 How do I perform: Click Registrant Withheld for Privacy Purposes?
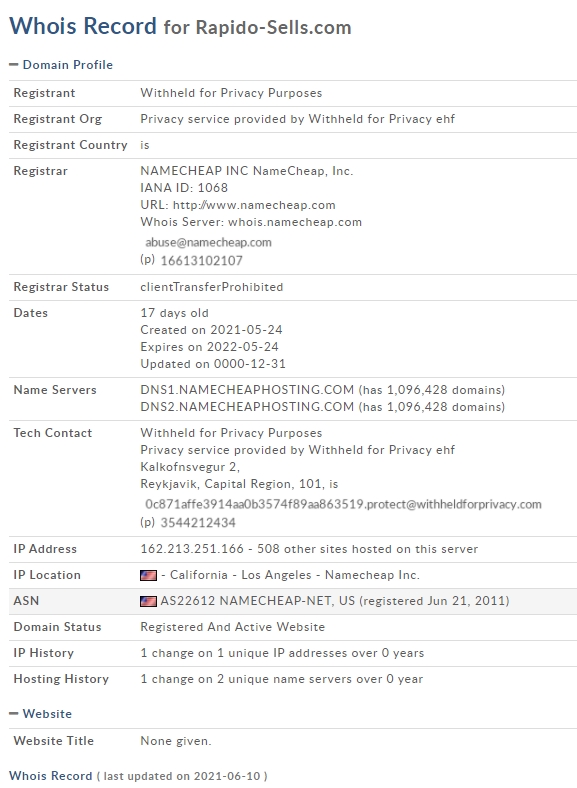(x=231, y=93)
